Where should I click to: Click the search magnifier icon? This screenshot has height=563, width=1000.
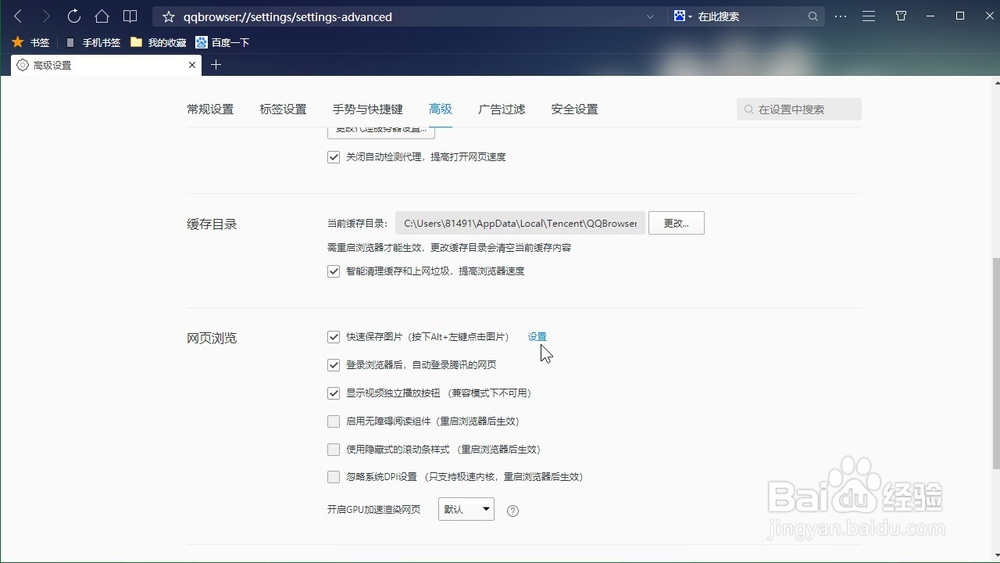pos(812,17)
